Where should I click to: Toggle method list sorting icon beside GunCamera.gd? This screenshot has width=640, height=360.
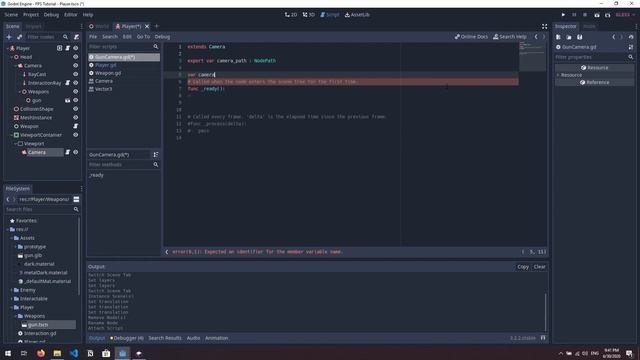156,155
